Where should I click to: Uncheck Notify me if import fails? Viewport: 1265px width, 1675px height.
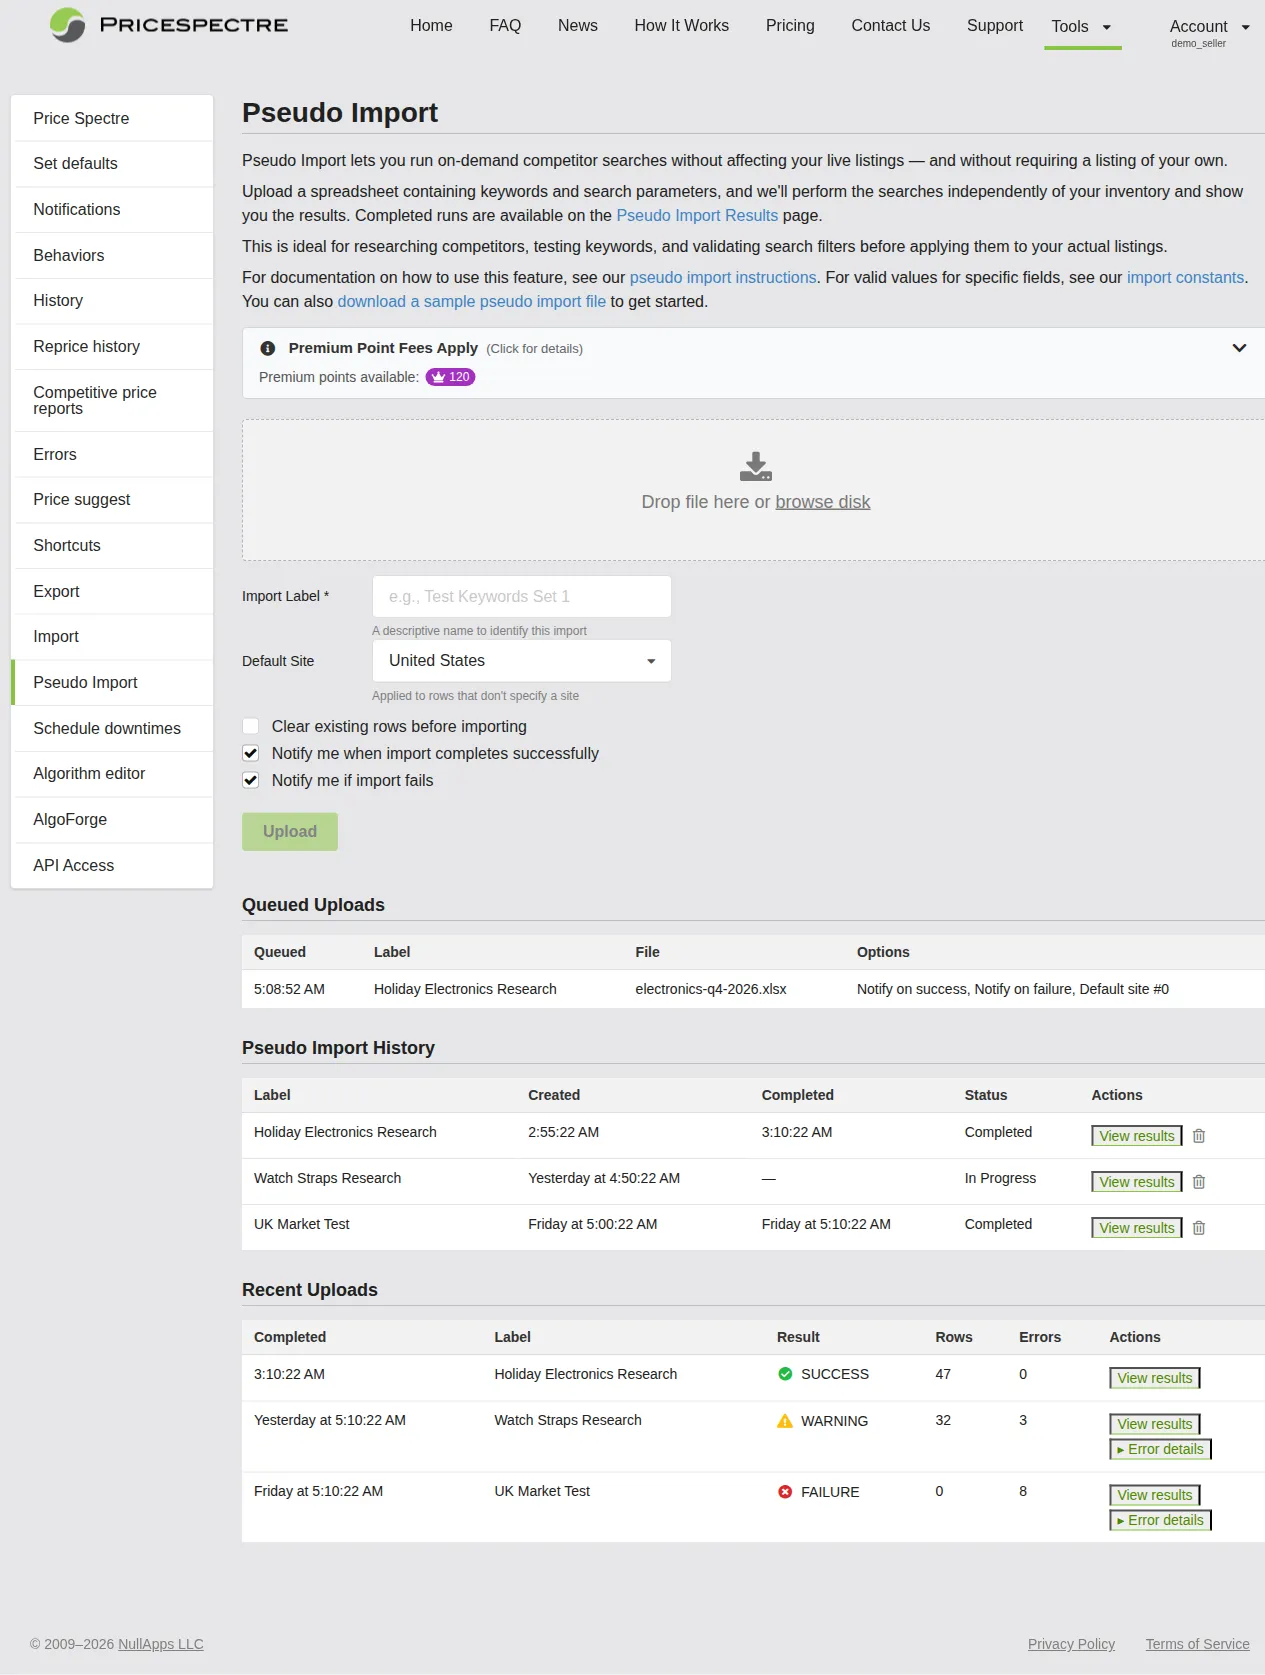[251, 781]
